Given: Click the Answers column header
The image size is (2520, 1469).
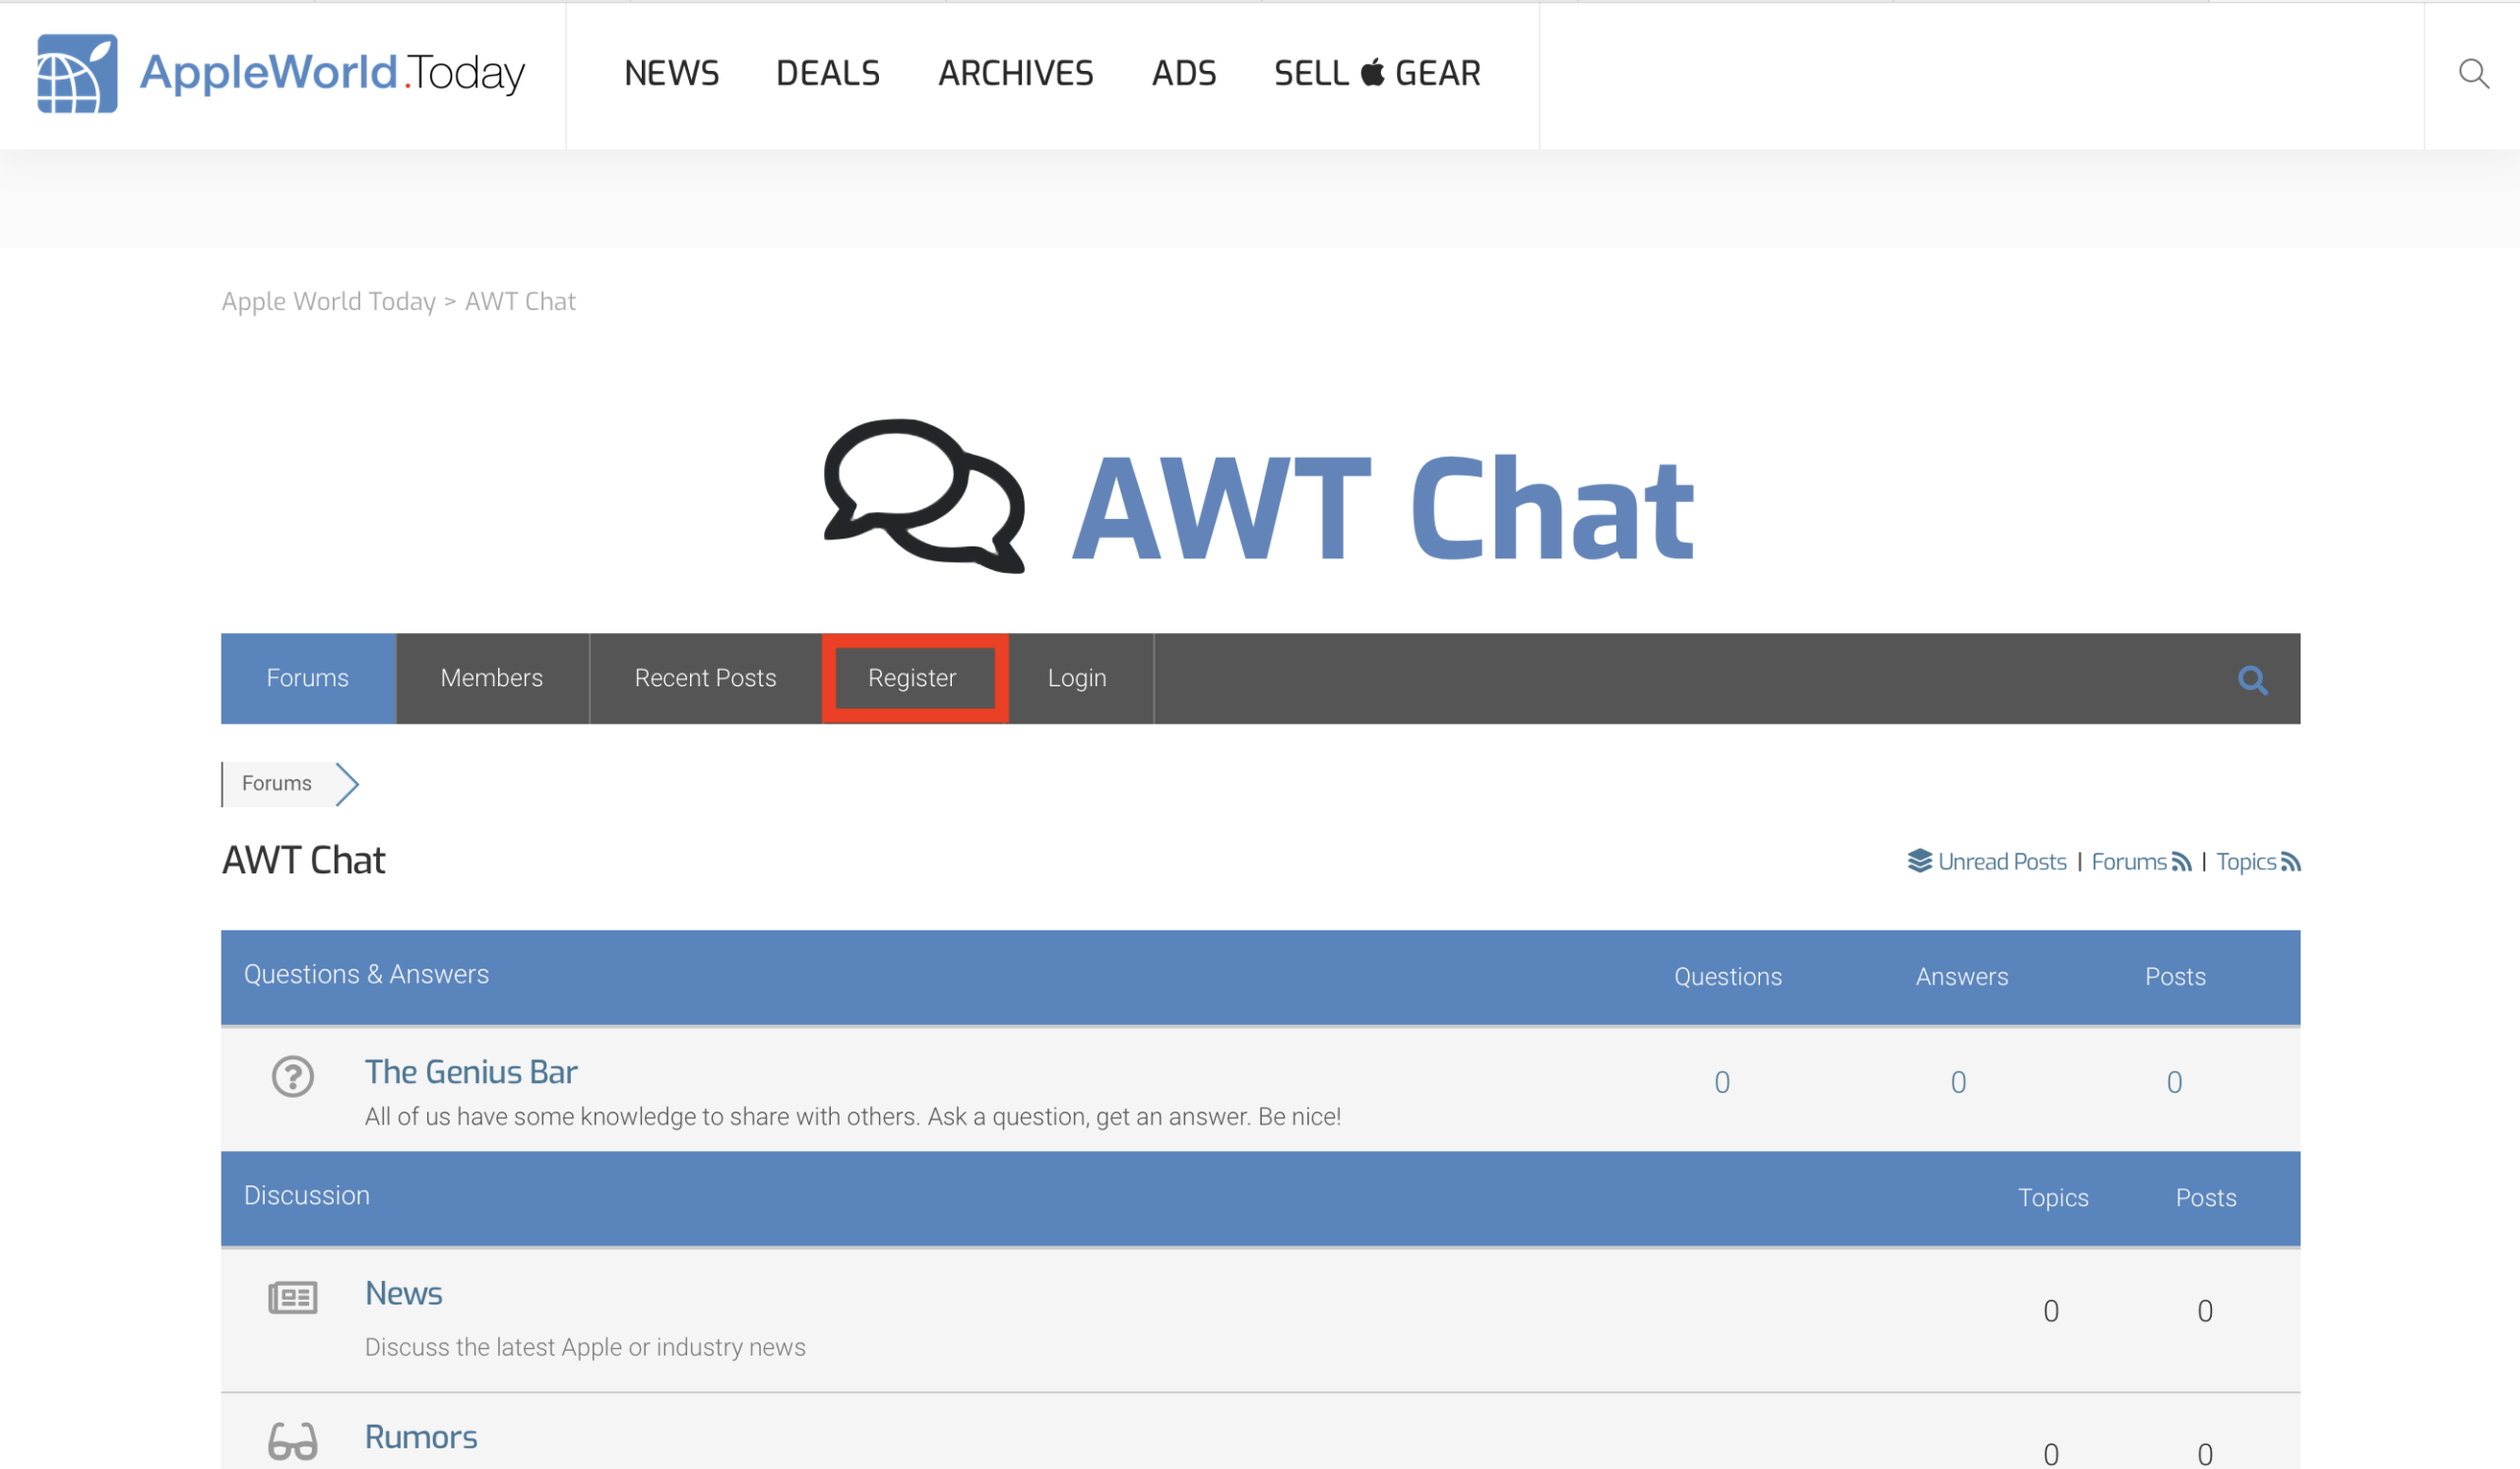Looking at the screenshot, I should [1961, 976].
